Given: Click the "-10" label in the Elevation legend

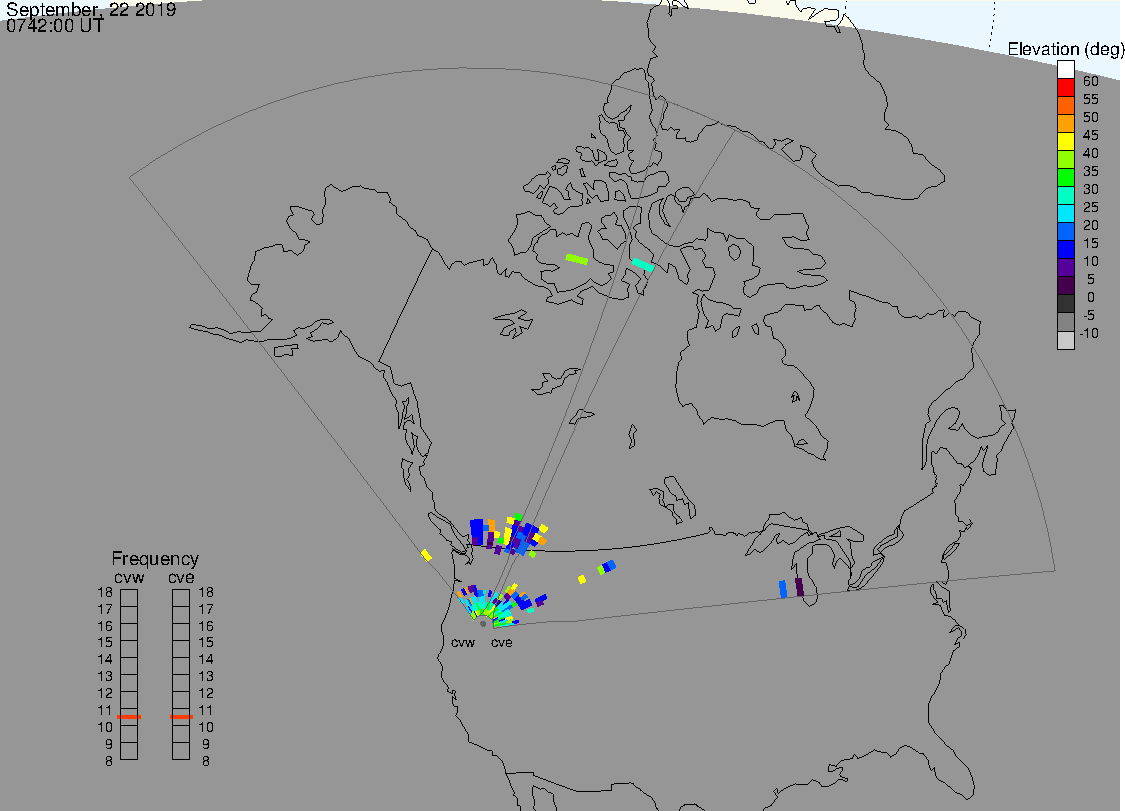Looking at the screenshot, I should tap(1089, 333).
